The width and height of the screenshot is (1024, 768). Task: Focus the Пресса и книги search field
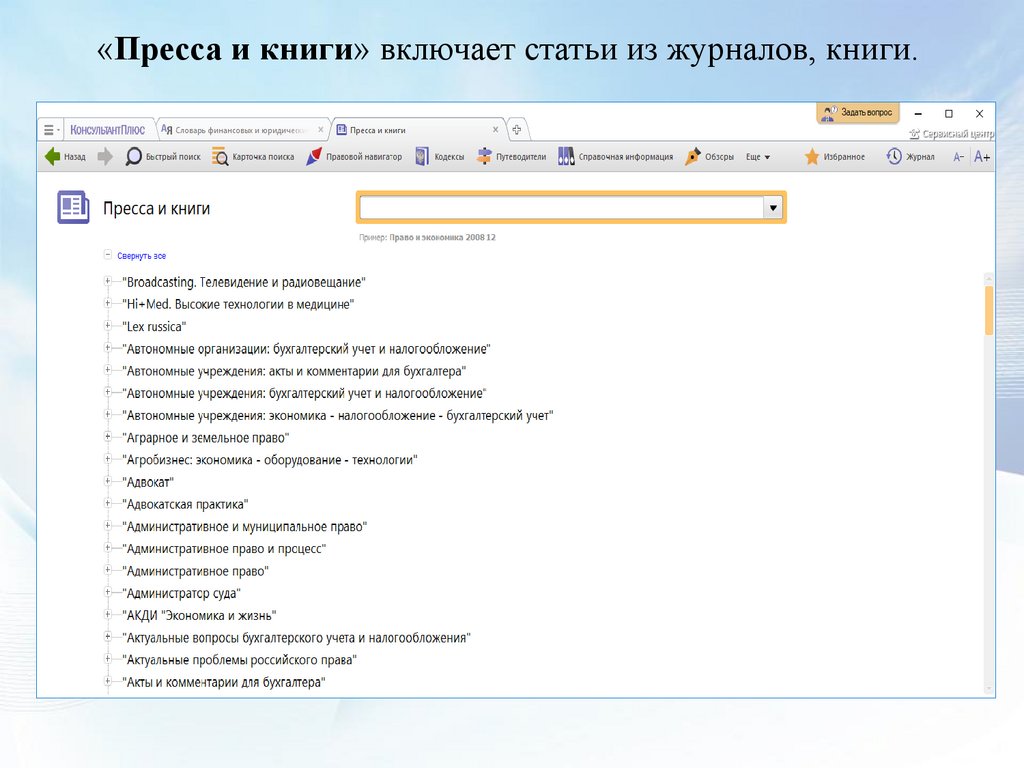[562, 208]
